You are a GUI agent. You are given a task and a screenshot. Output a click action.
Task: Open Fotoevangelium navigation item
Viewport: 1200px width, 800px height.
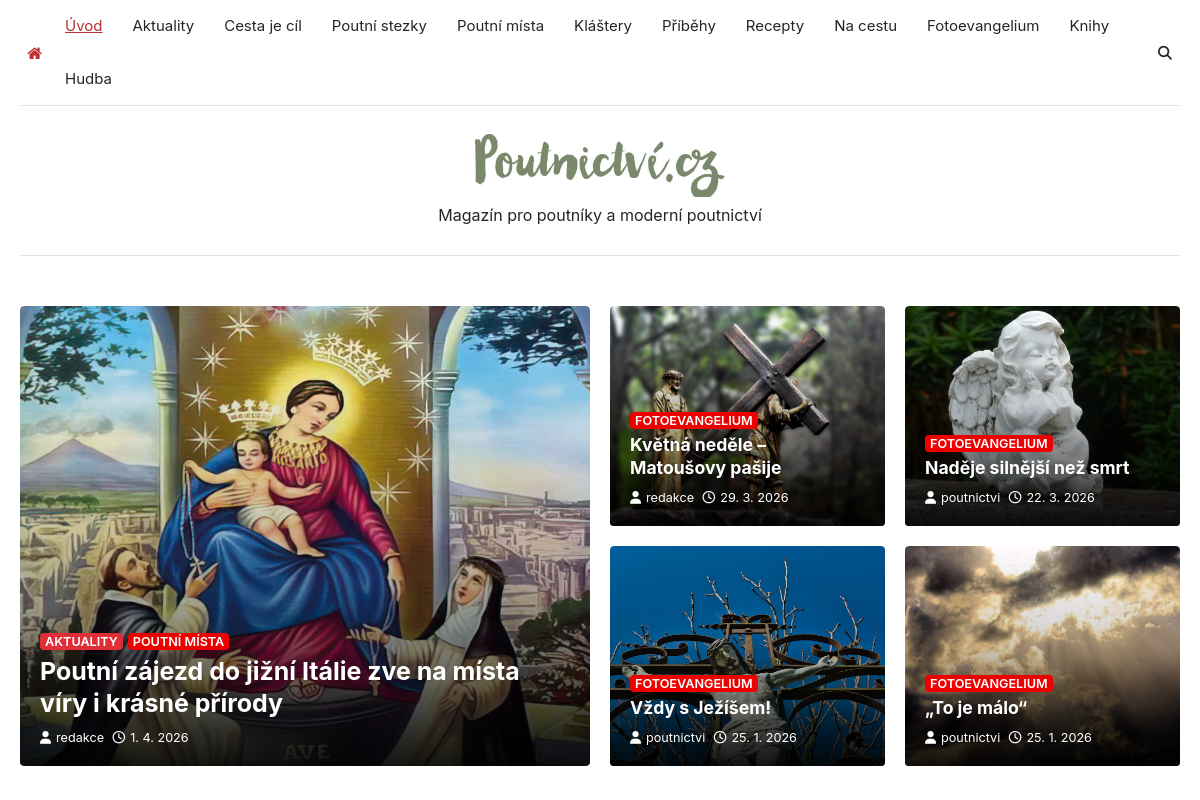tap(983, 26)
